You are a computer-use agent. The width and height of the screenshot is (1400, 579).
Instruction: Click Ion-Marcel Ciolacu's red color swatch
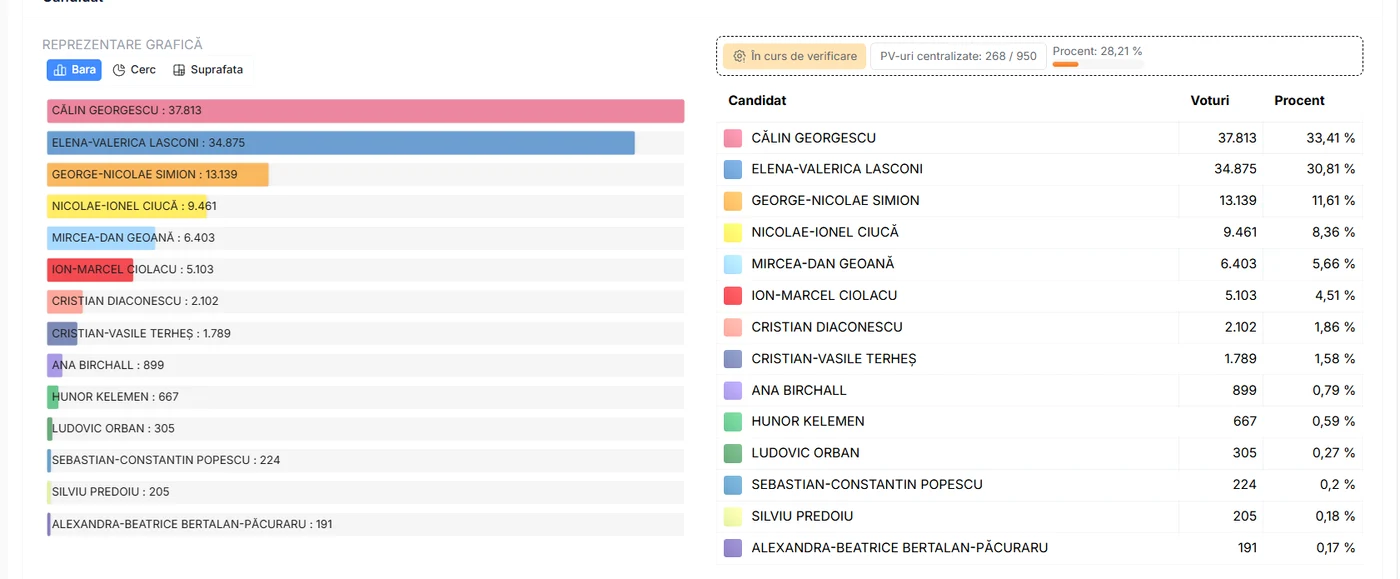tap(733, 296)
